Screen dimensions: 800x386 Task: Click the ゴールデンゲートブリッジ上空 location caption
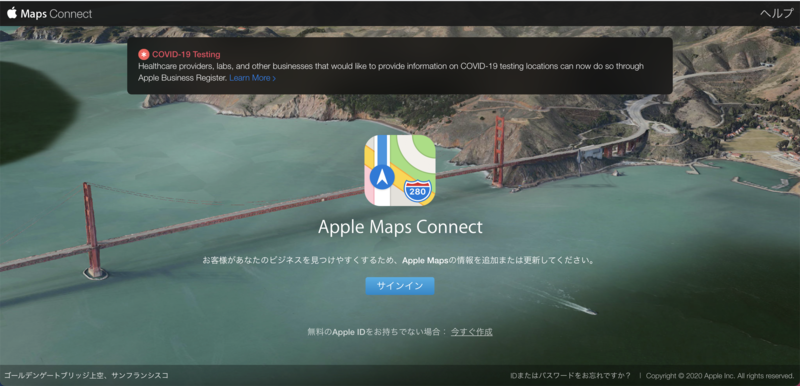(86, 376)
